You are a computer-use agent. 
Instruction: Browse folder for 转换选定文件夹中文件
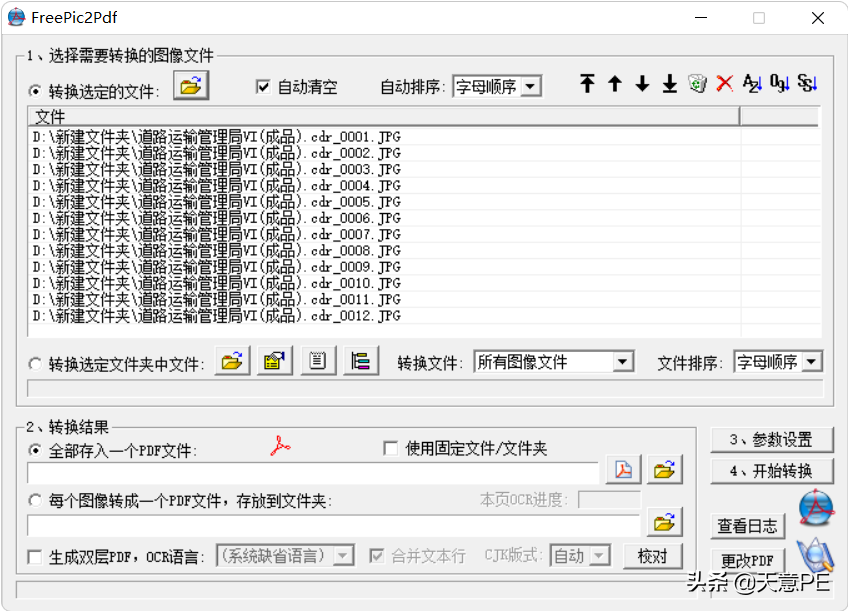(232, 361)
